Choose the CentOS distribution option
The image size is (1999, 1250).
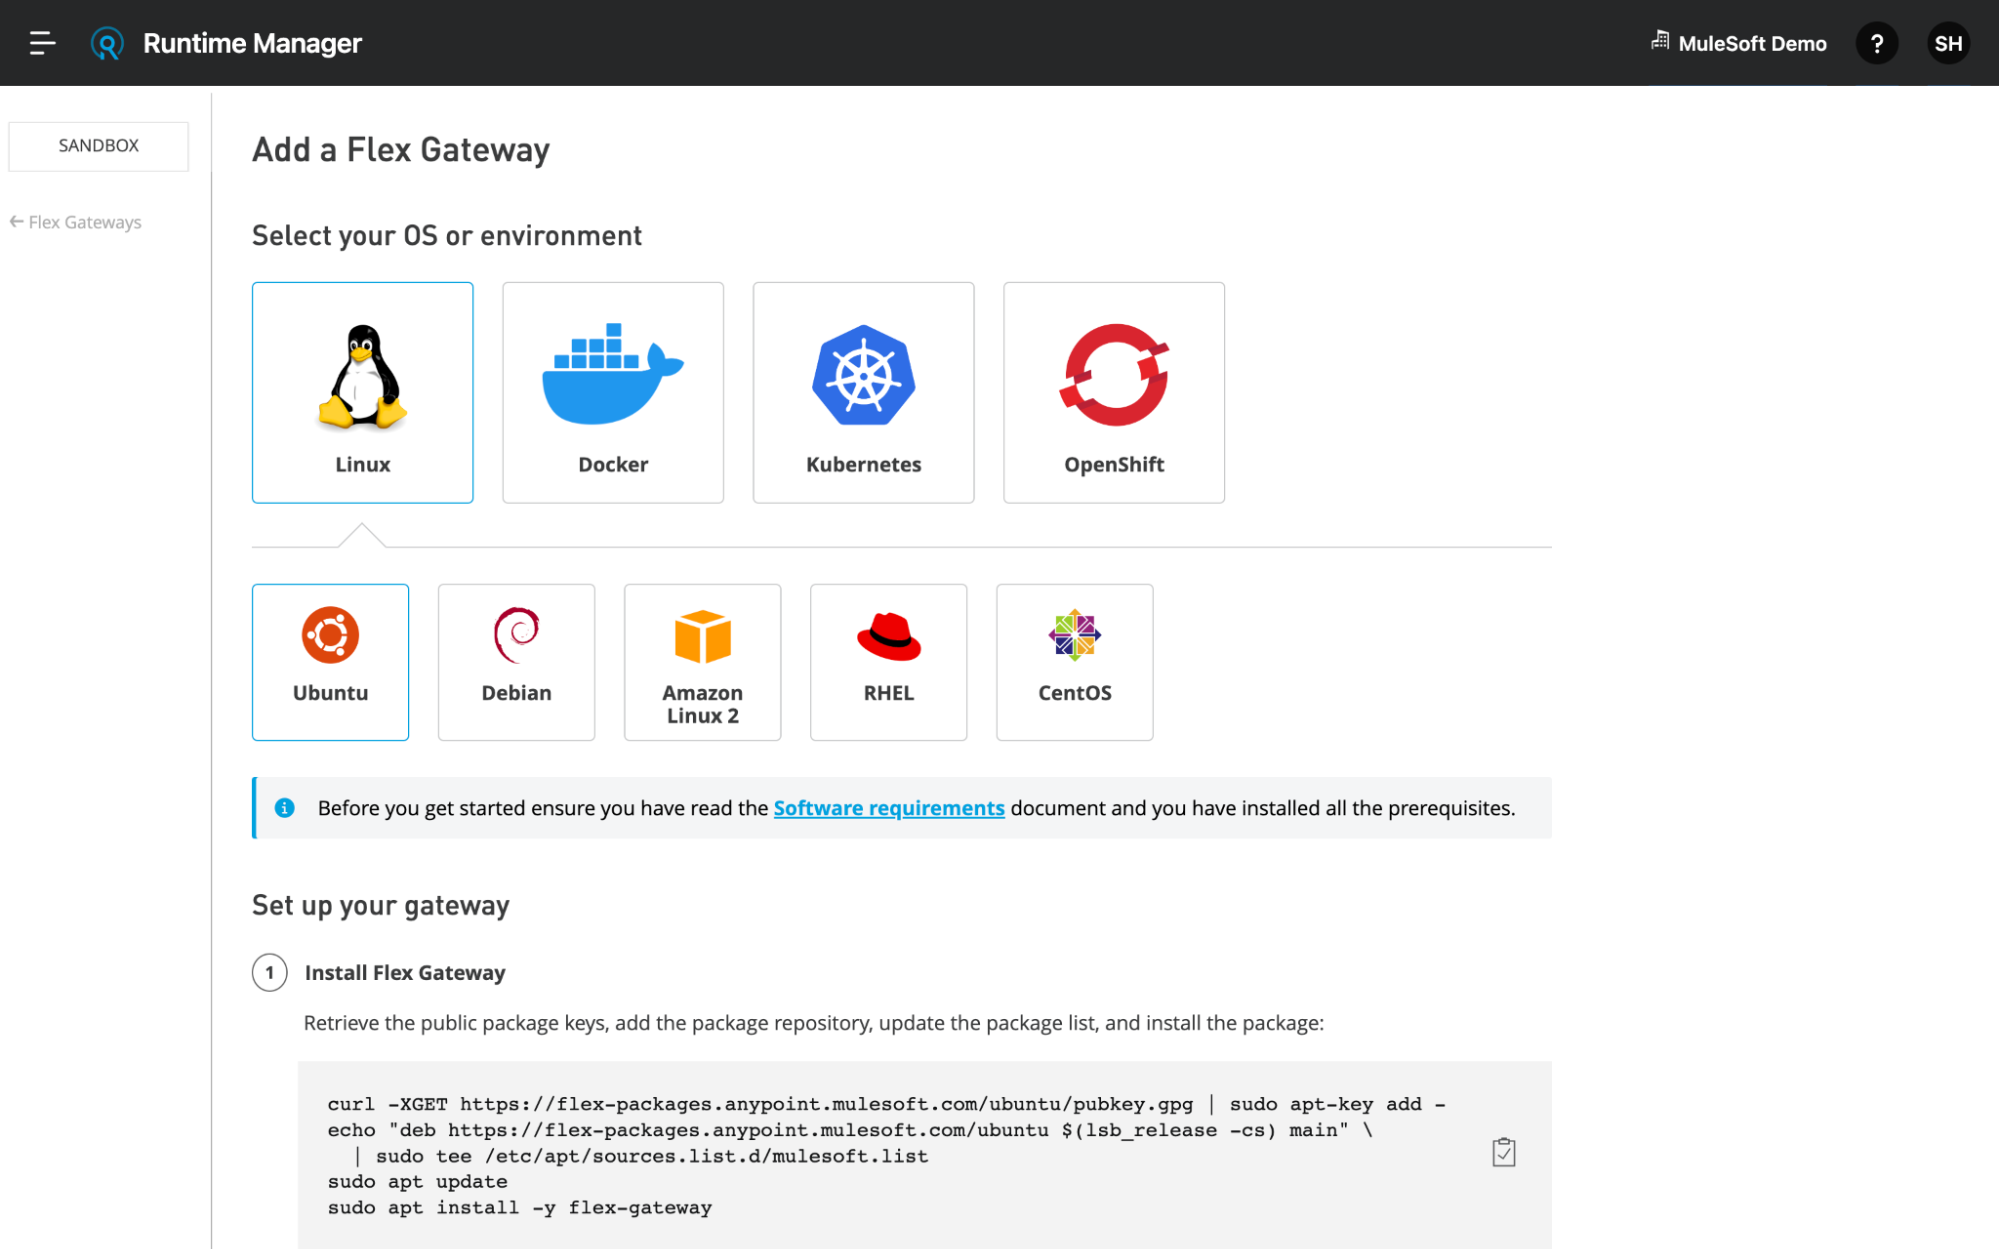pyautogui.click(x=1074, y=661)
